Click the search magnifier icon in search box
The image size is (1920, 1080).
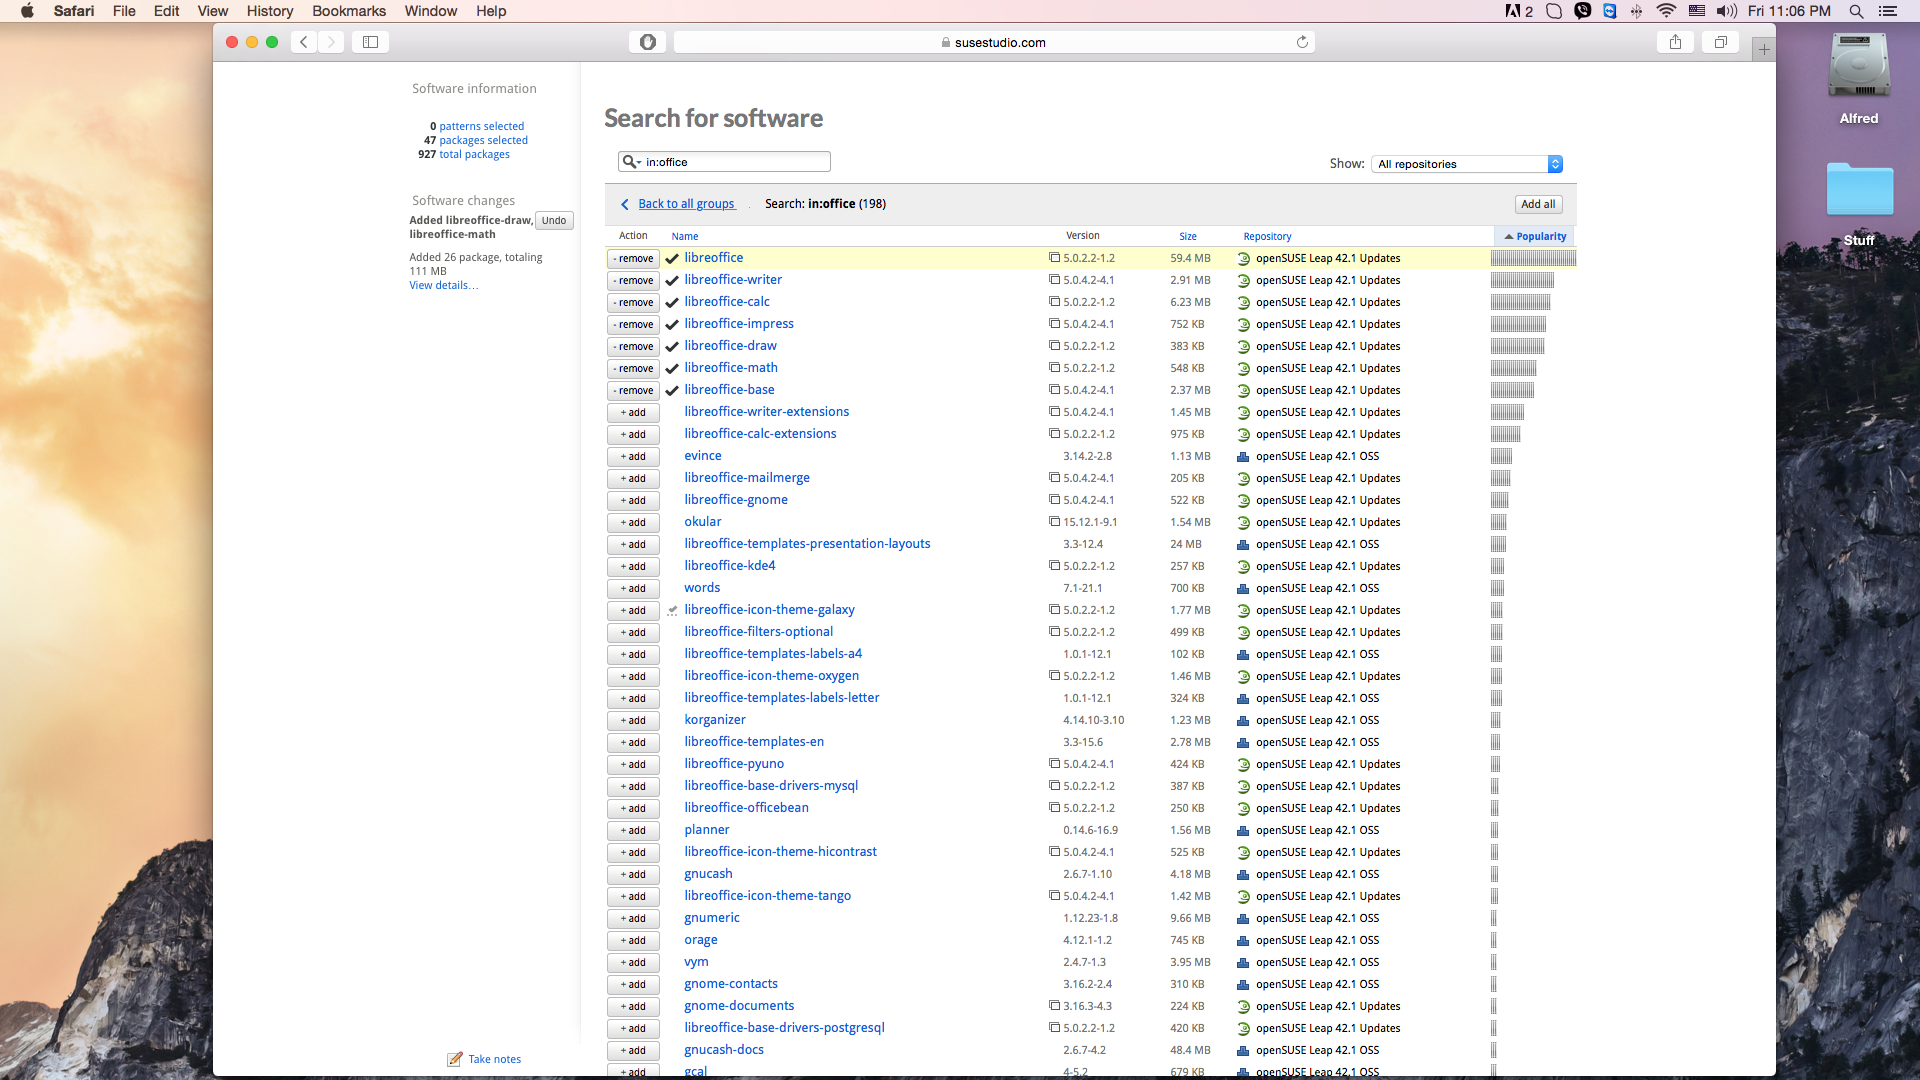coord(629,162)
